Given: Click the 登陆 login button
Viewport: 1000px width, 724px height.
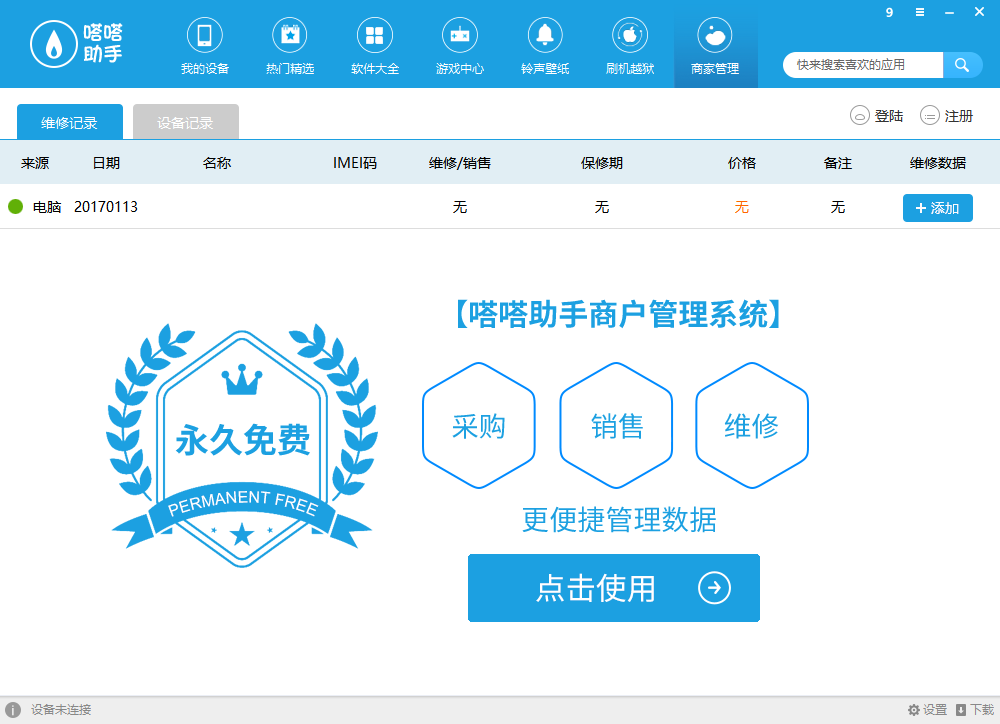Looking at the screenshot, I should (x=878, y=115).
